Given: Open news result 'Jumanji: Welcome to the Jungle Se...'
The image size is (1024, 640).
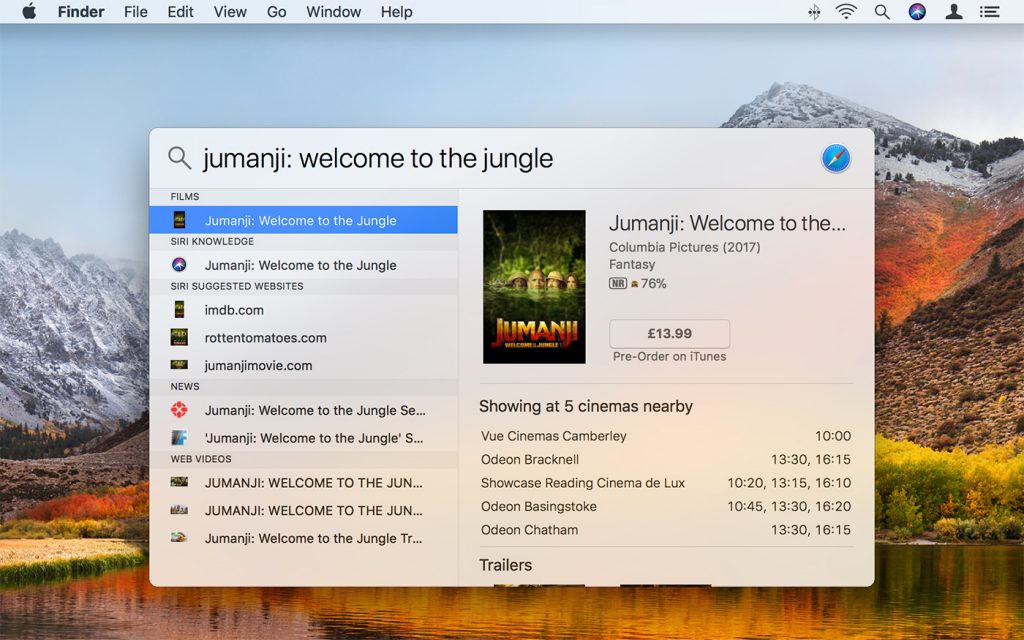Looking at the screenshot, I should point(304,409).
